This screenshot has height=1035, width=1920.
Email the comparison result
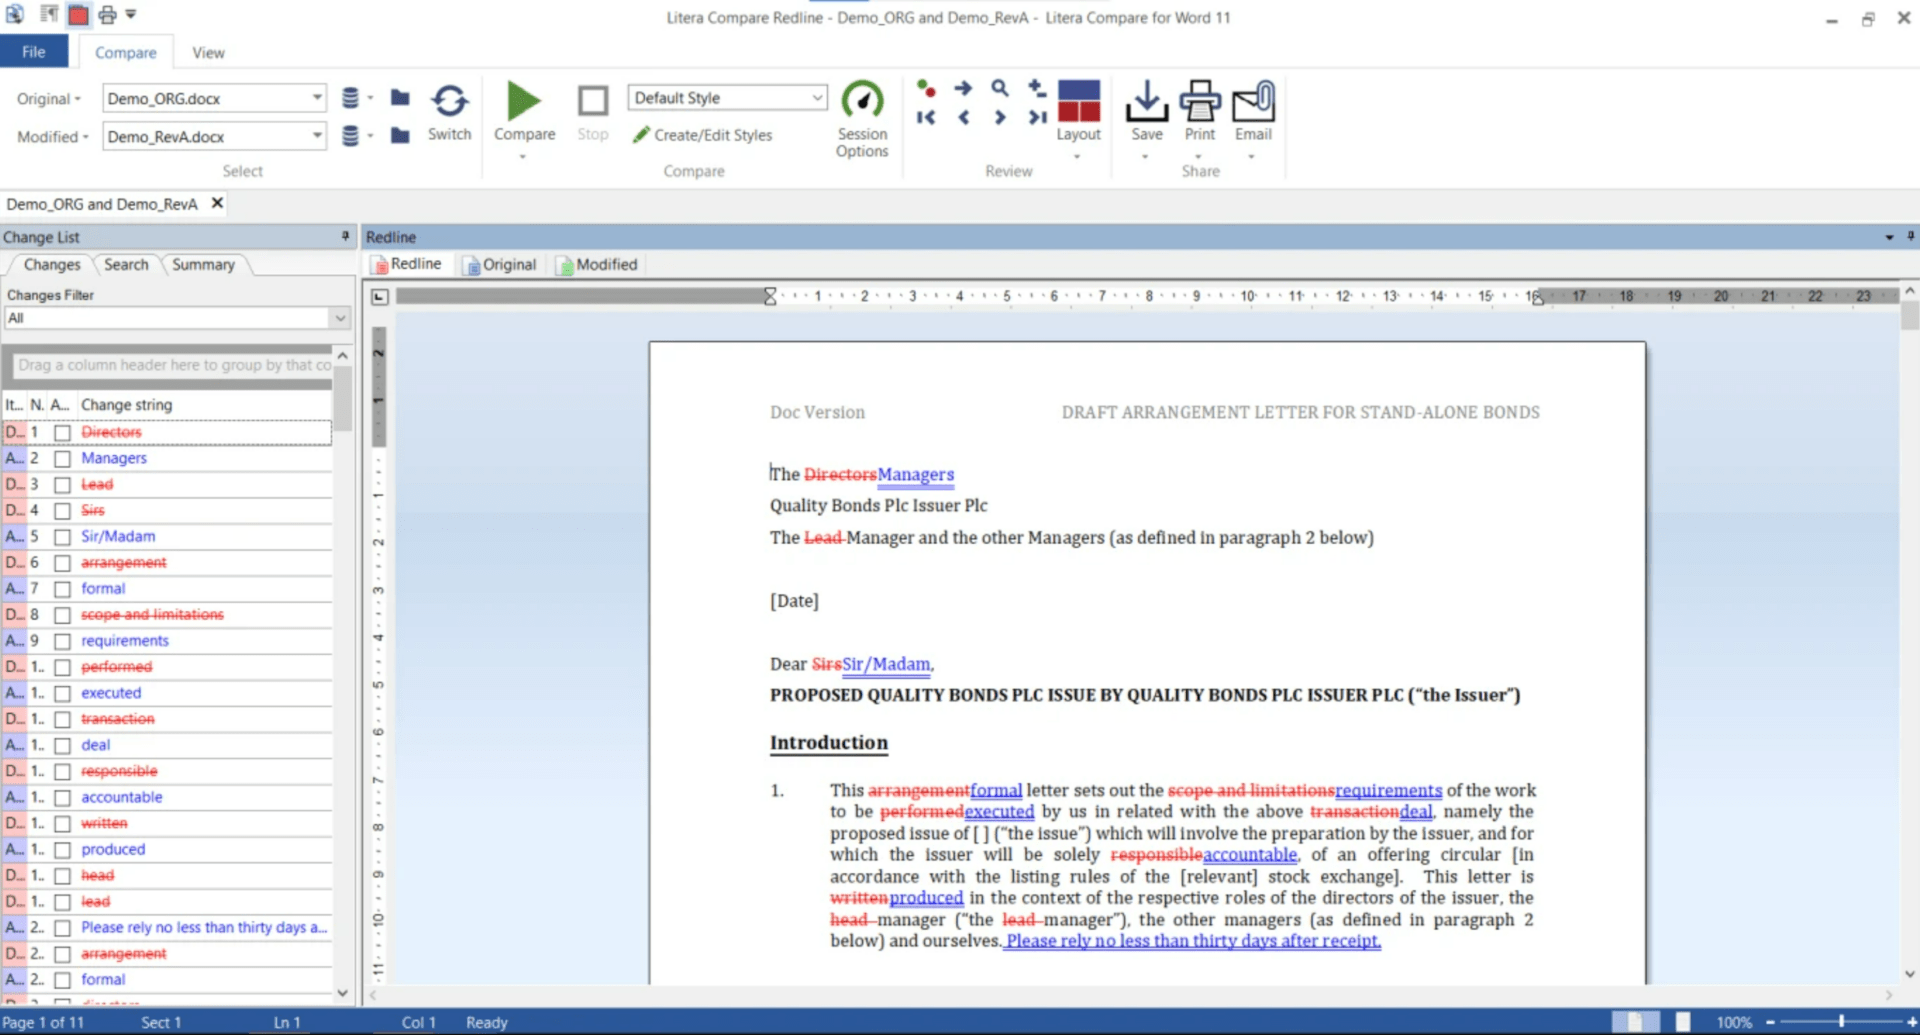coord(1253,110)
